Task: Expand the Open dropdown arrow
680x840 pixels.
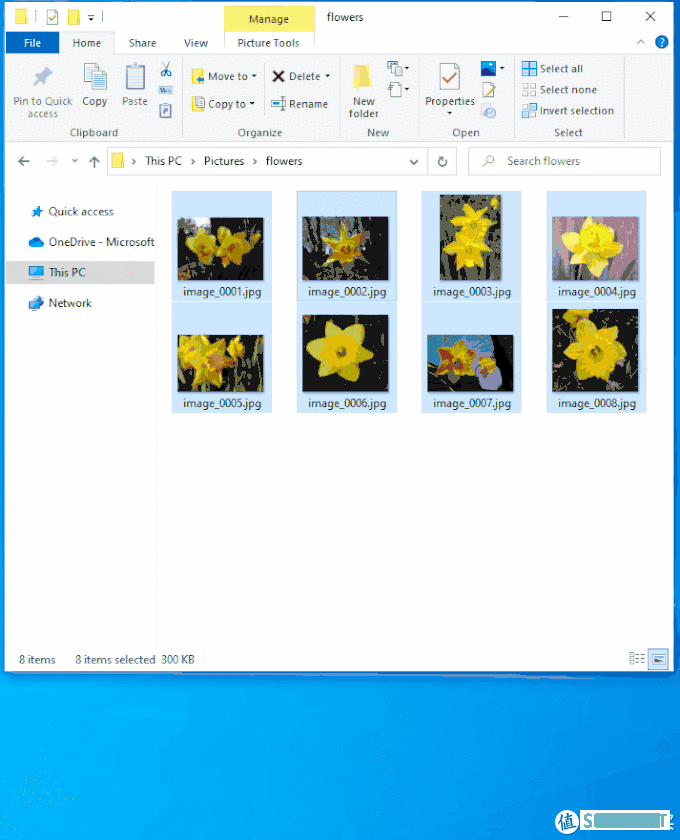Action: coord(502,68)
